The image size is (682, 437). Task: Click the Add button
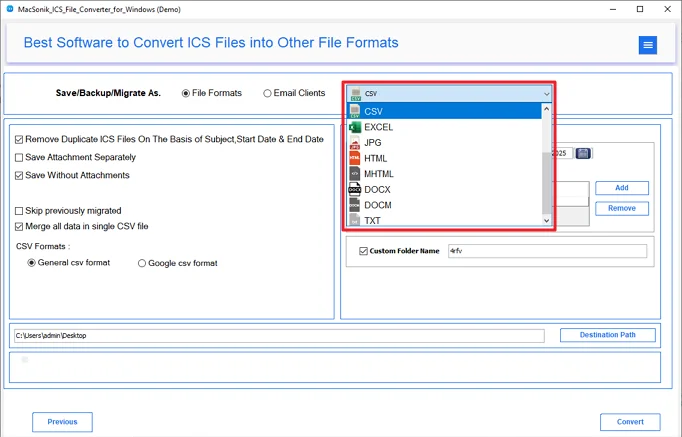(x=622, y=188)
